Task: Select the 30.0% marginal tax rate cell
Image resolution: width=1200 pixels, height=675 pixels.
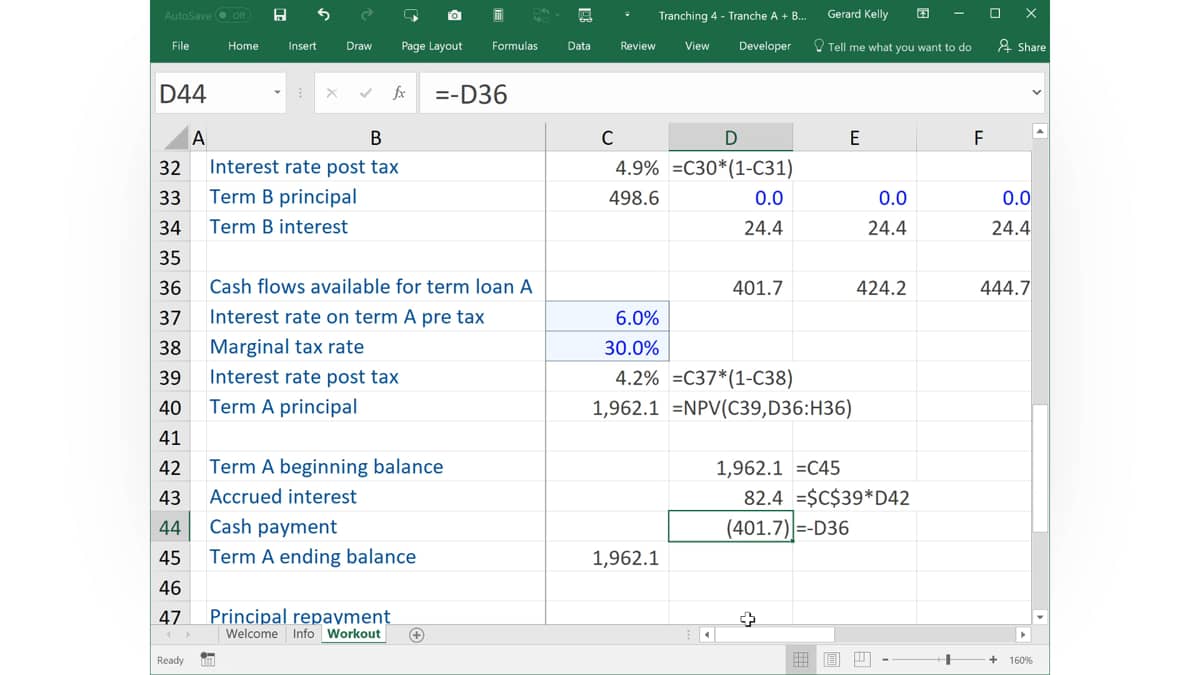Action: (x=607, y=347)
